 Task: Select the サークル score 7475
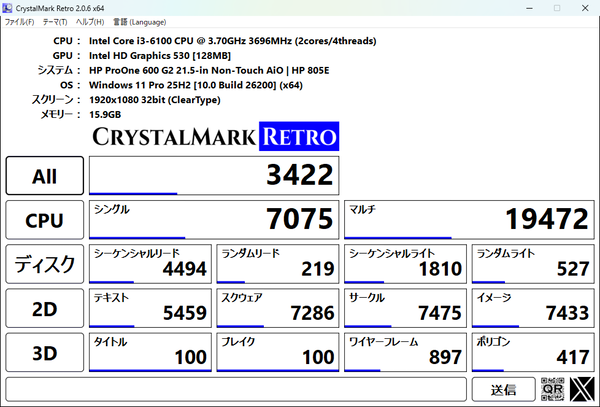pyautogui.click(x=440, y=313)
